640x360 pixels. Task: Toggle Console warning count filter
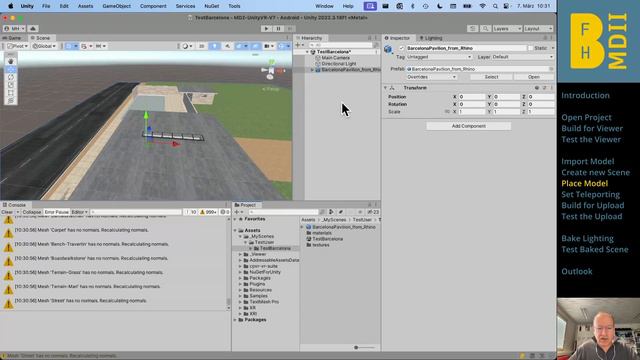(208, 212)
